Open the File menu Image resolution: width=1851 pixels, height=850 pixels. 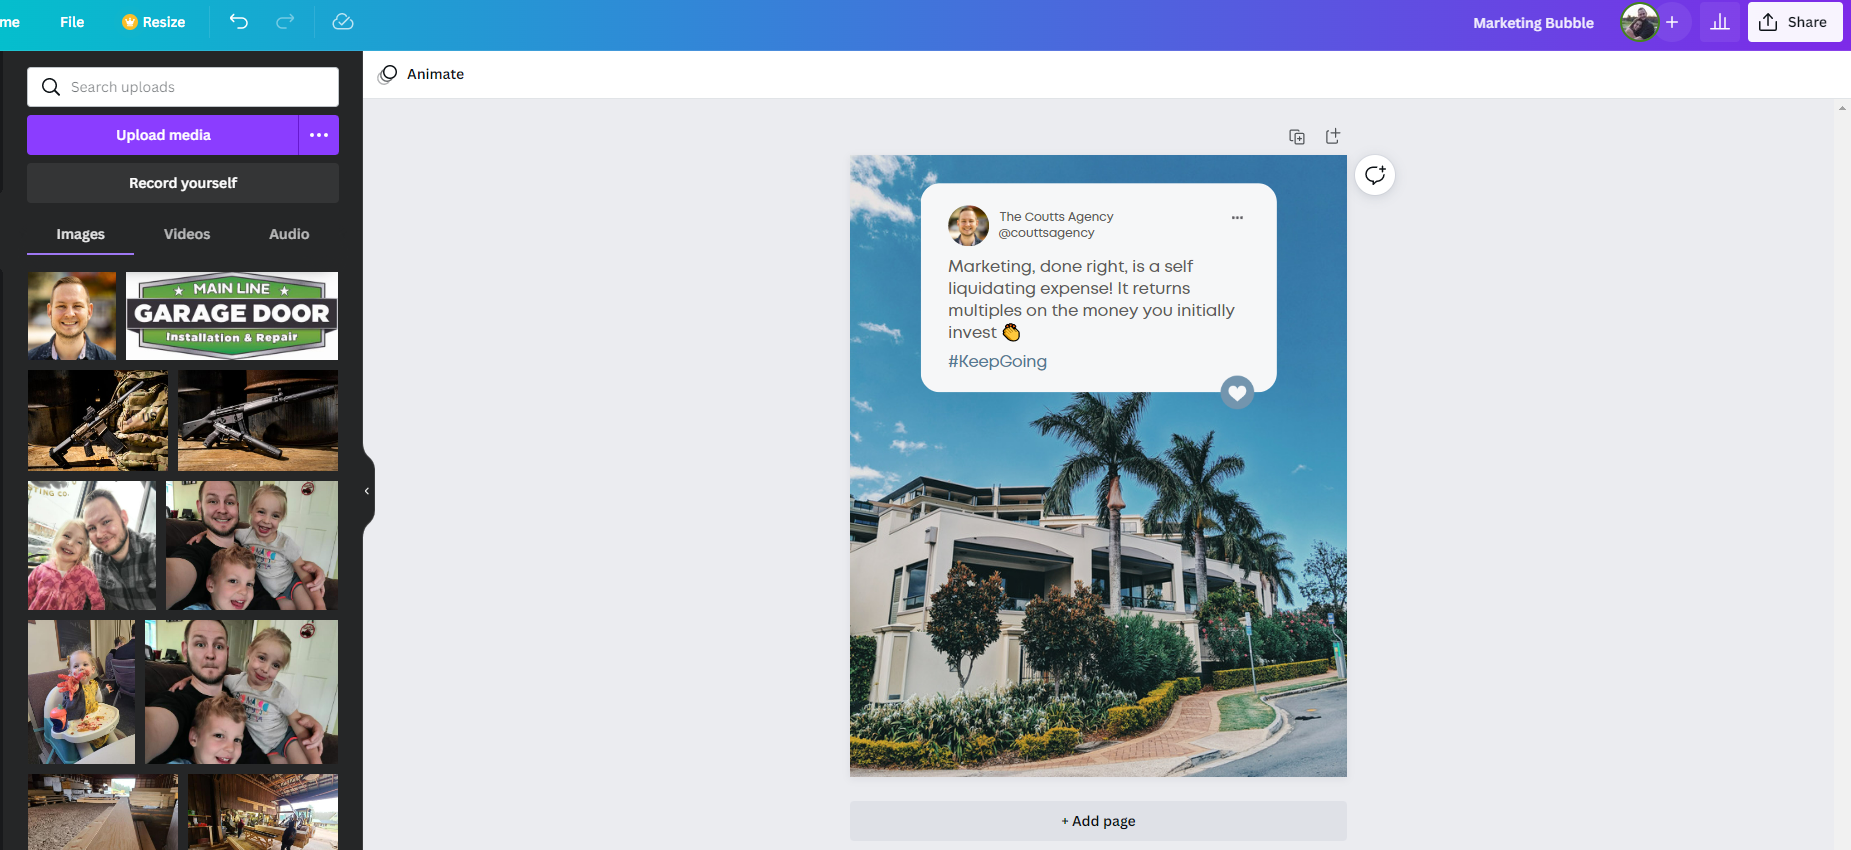click(x=72, y=22)
